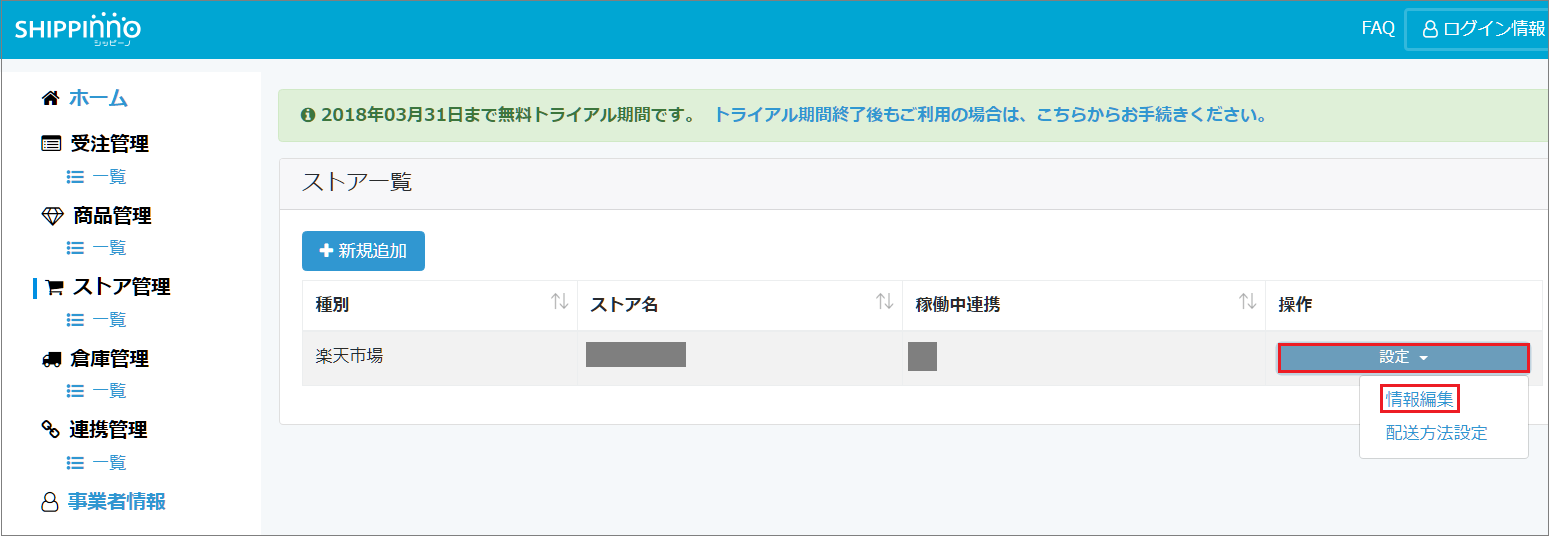Click the ストア一覧 panel heading

click(357, 182)
